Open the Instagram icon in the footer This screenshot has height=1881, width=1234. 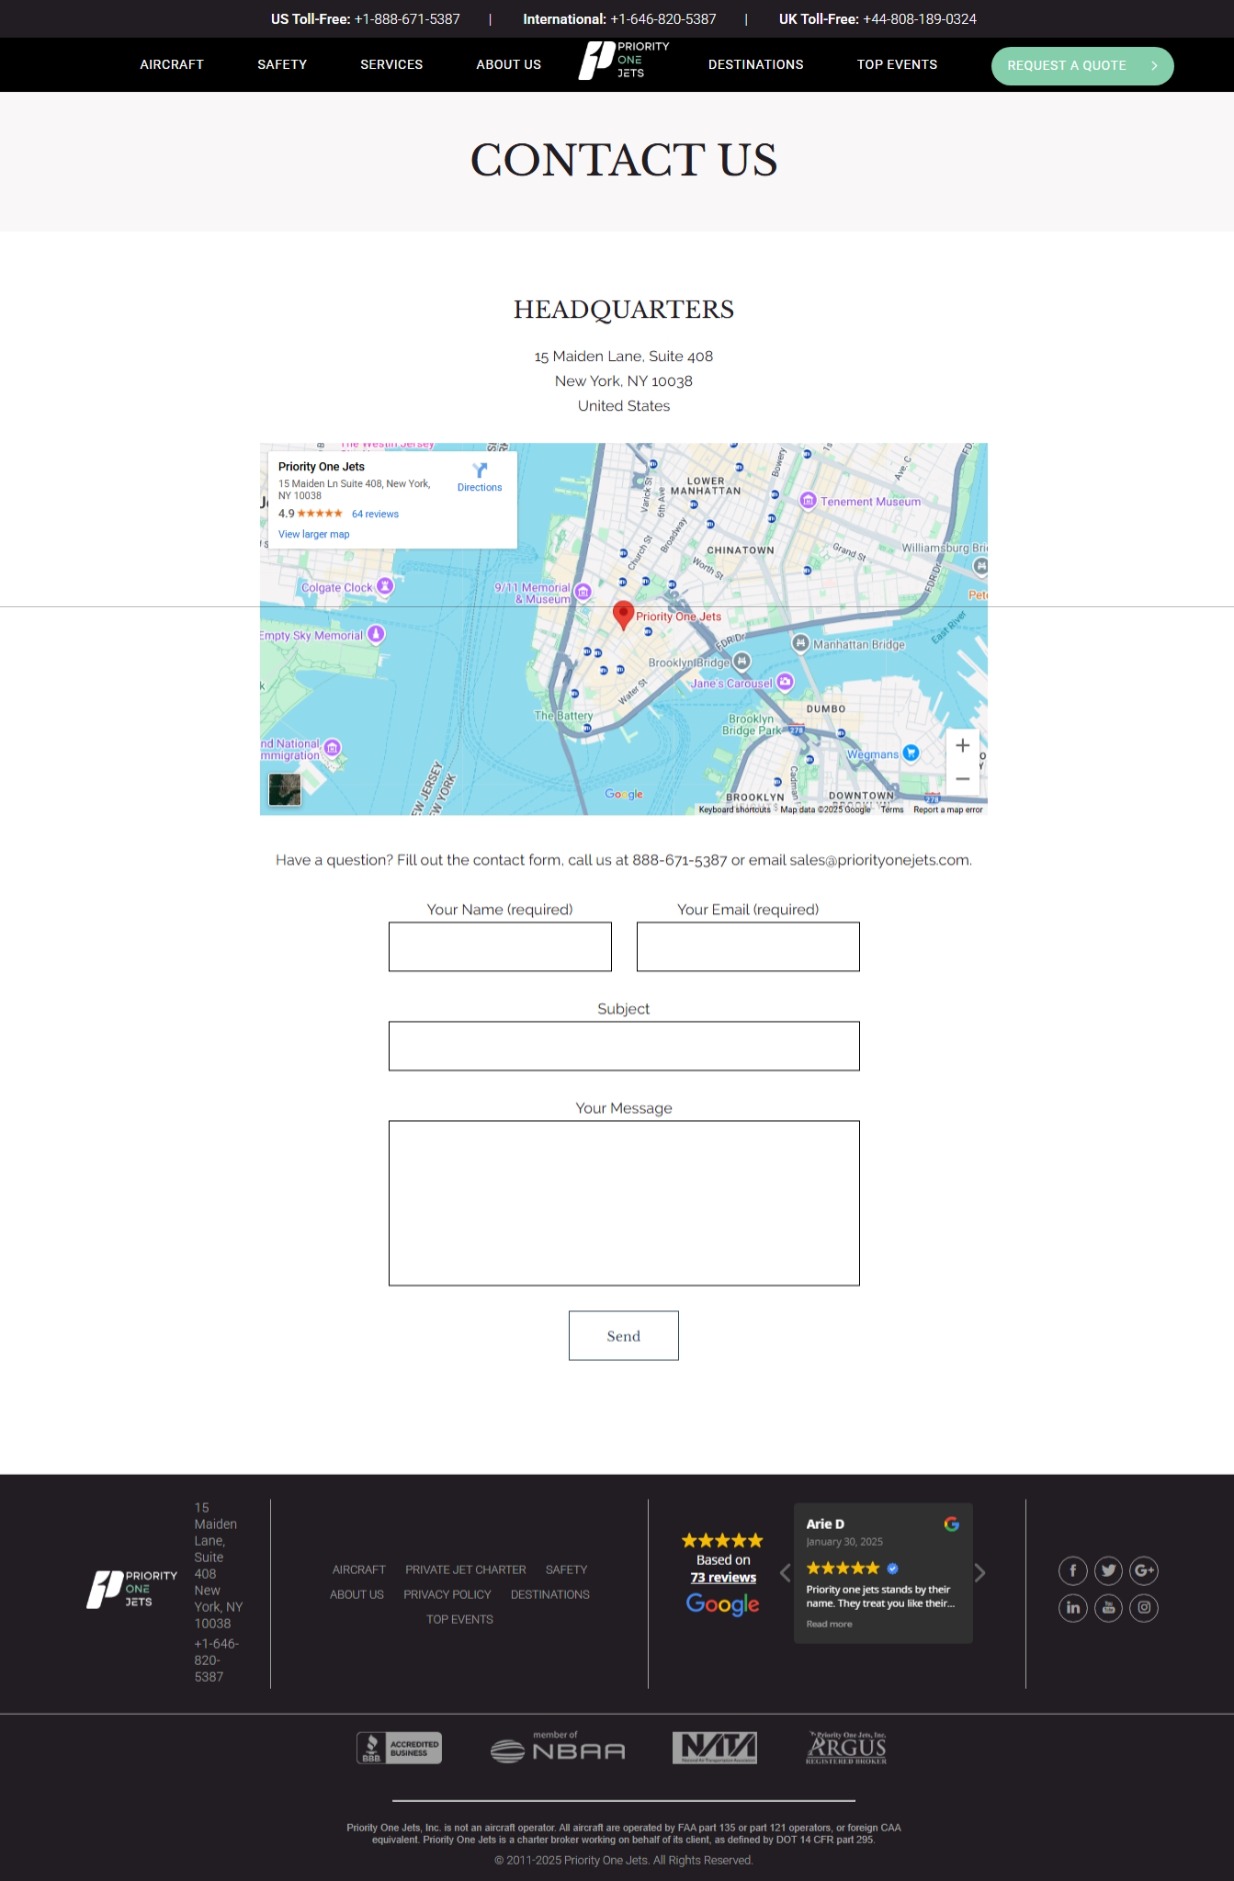1144,1608
